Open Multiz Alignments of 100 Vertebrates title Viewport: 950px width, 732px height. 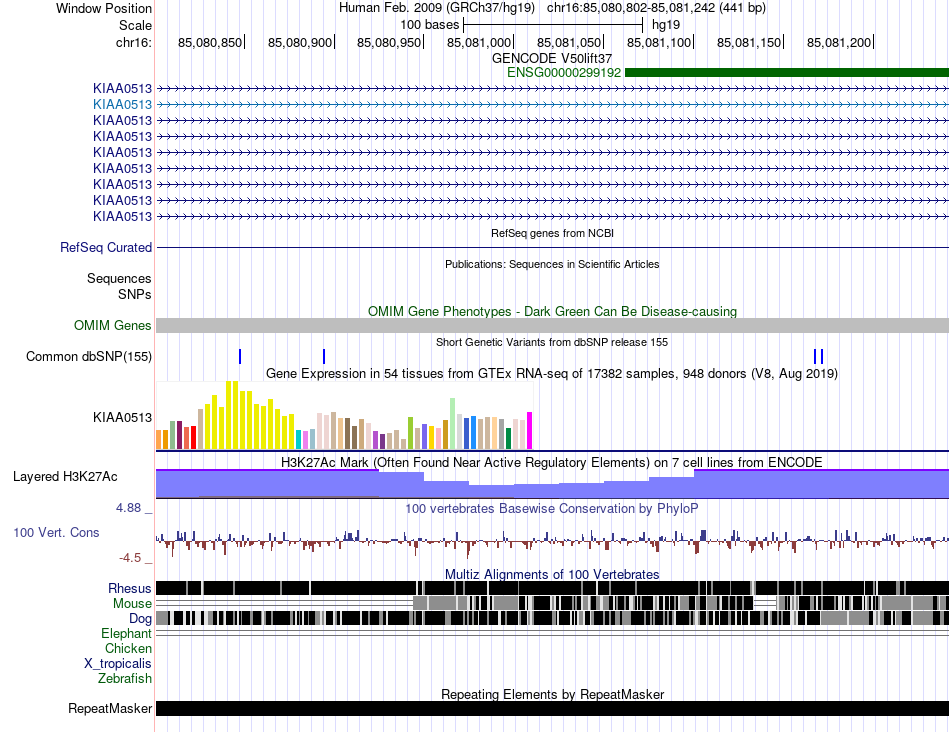coord(552,574)
